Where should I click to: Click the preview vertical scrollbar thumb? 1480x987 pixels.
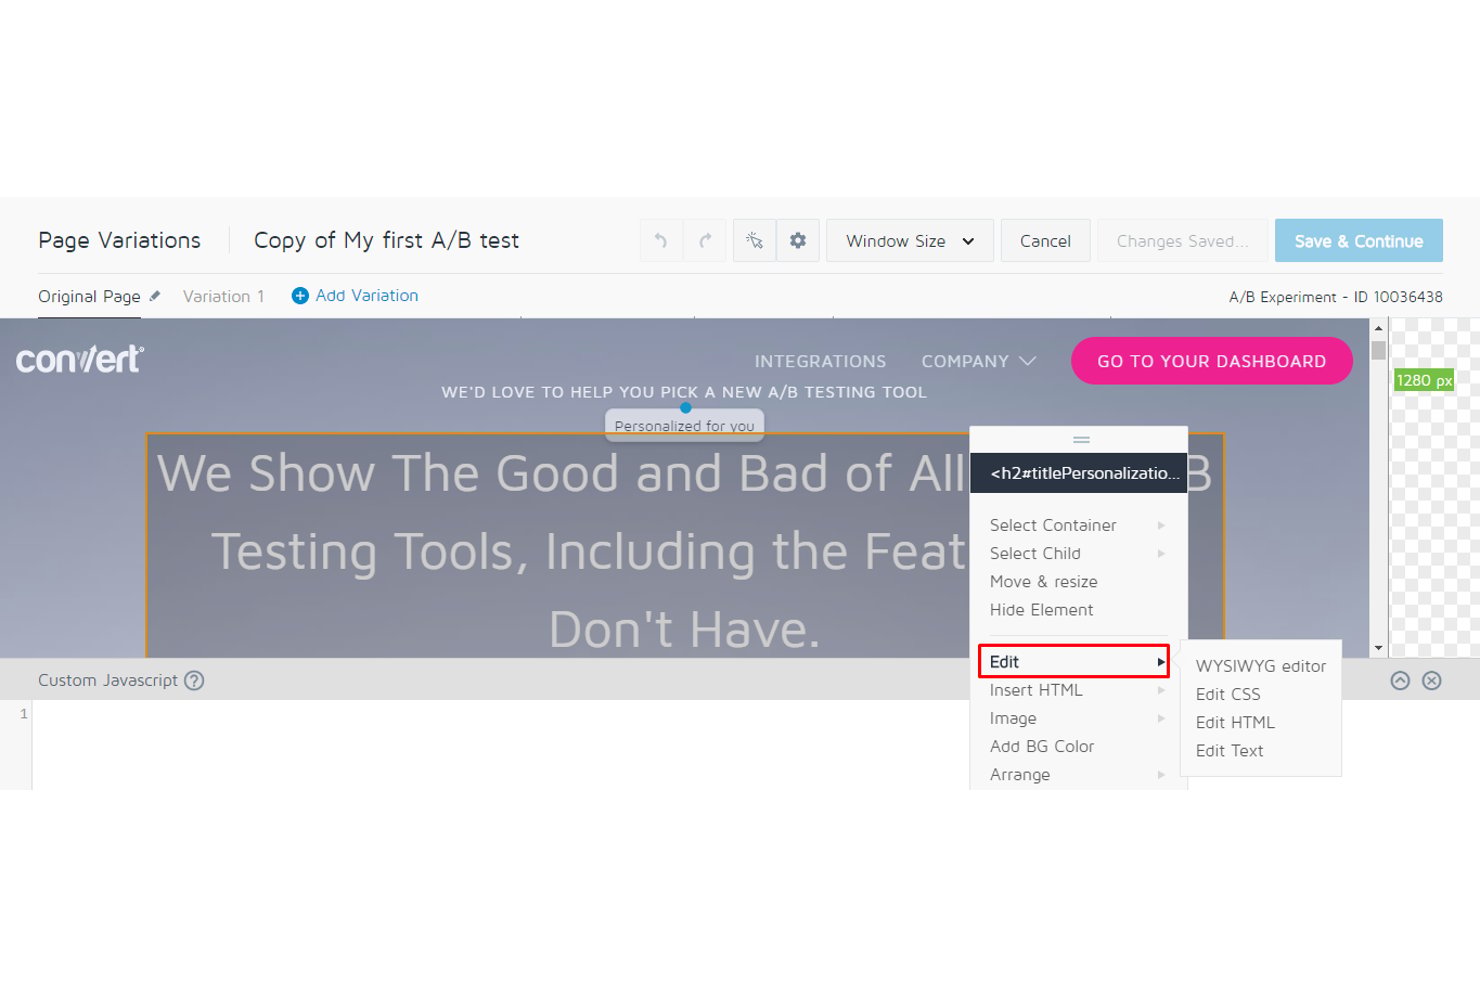tap(1378, 351)
